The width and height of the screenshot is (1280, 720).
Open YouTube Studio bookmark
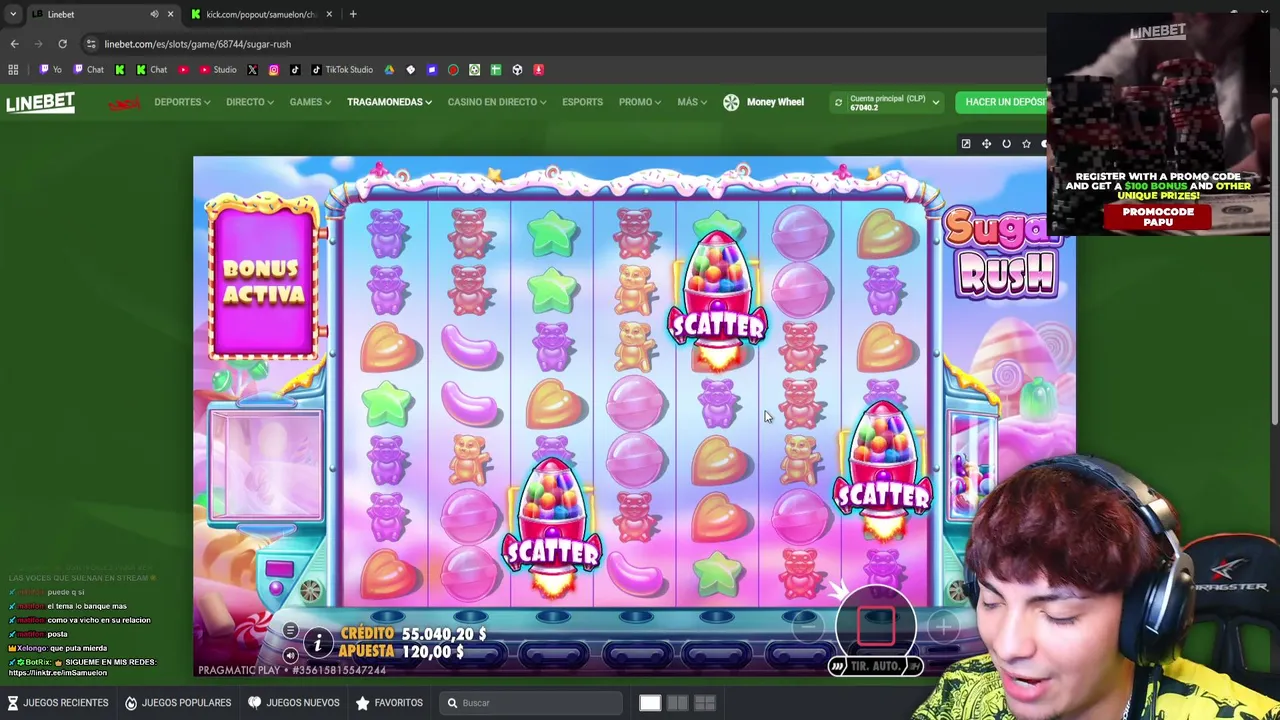pos(218,70)
